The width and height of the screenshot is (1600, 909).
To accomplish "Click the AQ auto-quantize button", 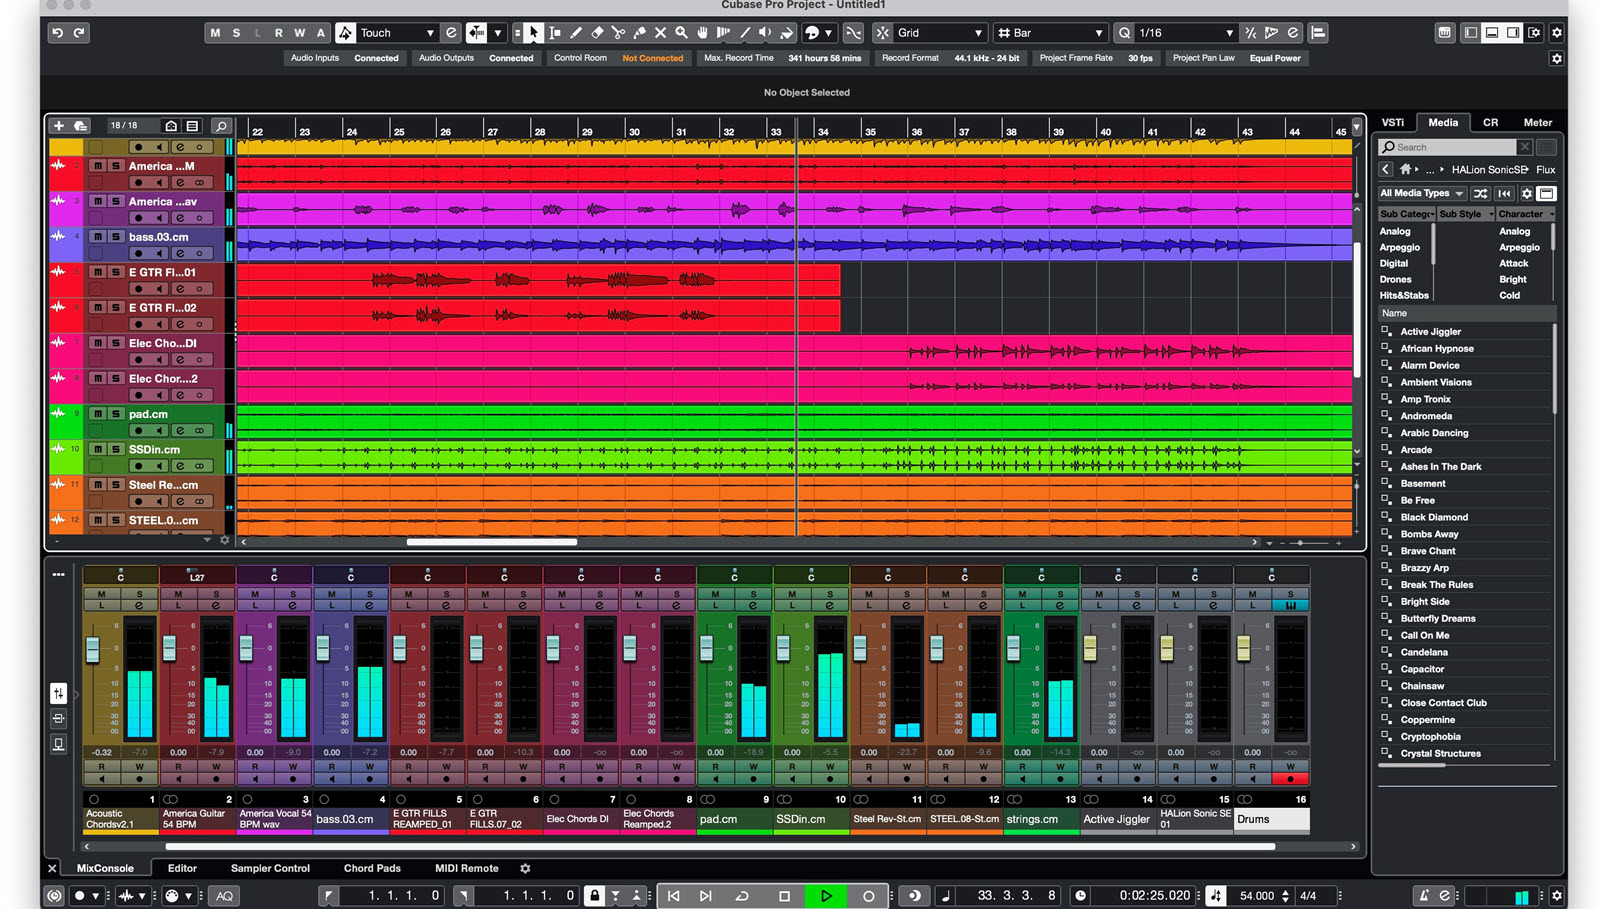I will 224,896.
